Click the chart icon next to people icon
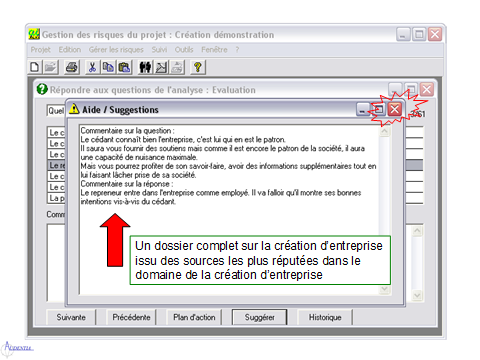 (161, 67)
